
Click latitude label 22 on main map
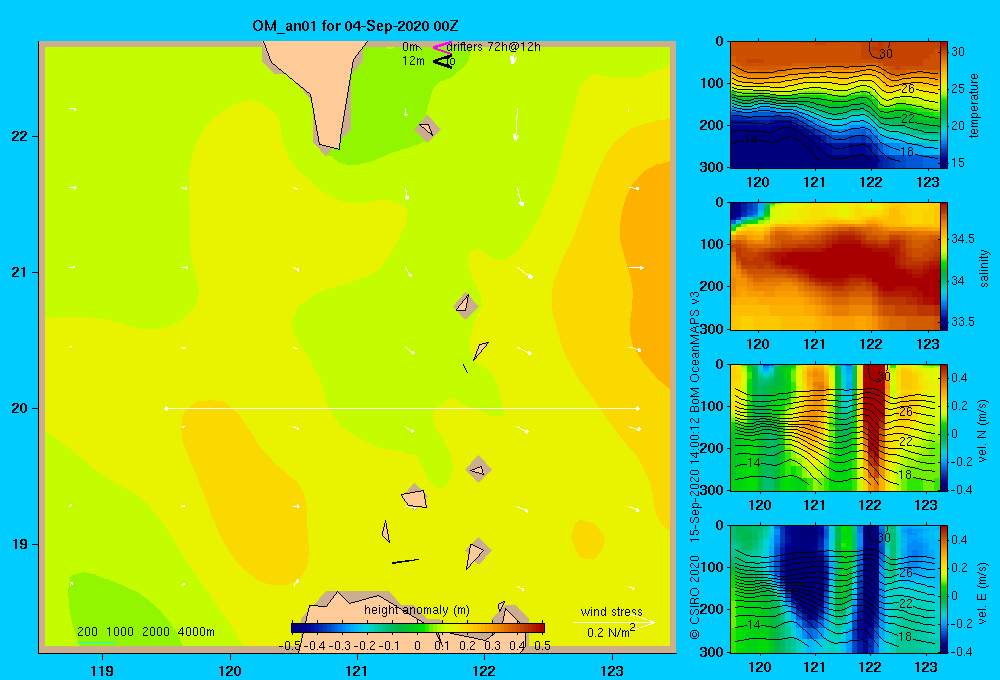click(20, 136)
